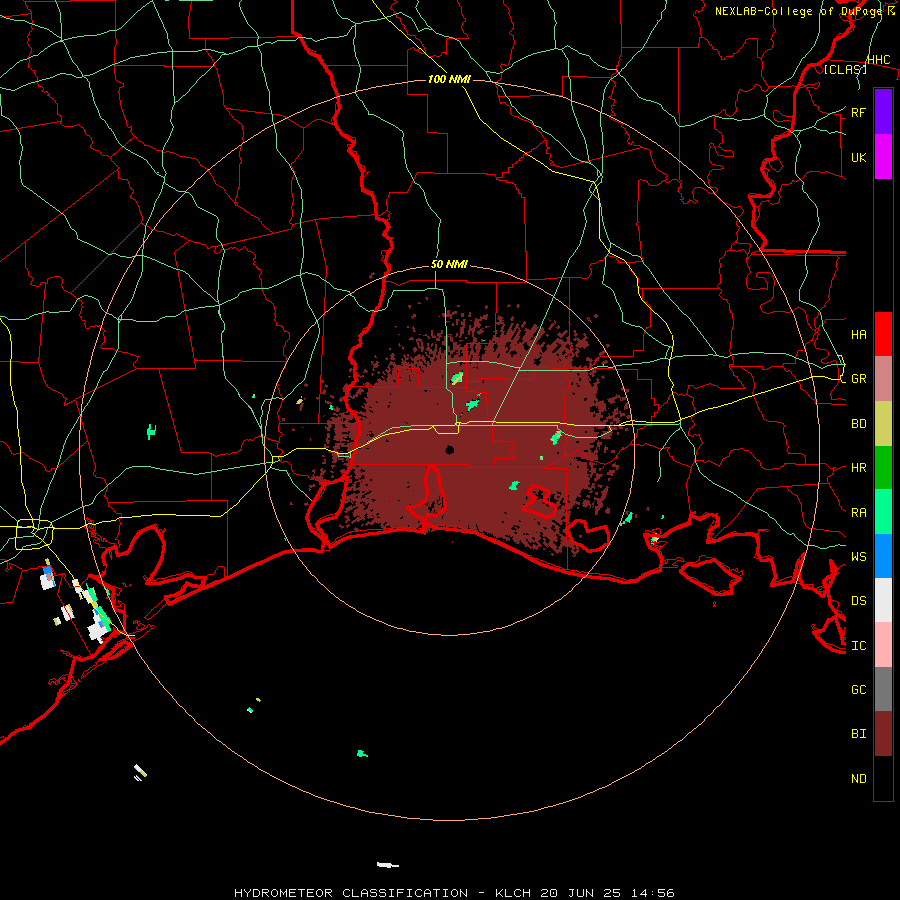Click the BD legend label

point(858,424)
